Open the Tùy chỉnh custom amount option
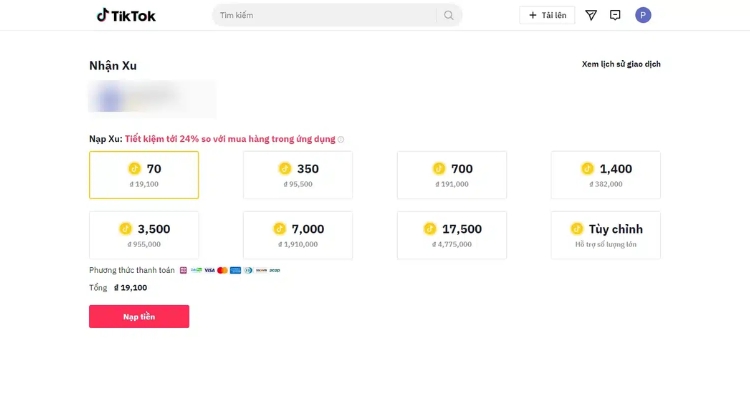Screen dimensions: 750x420 [x=606, y=235]
